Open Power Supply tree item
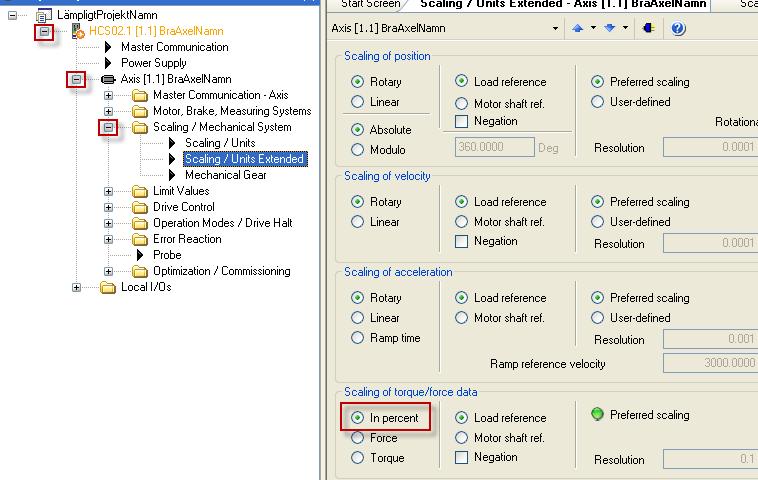758x480 pixels. pyautogui.click(x=153, y=63)
